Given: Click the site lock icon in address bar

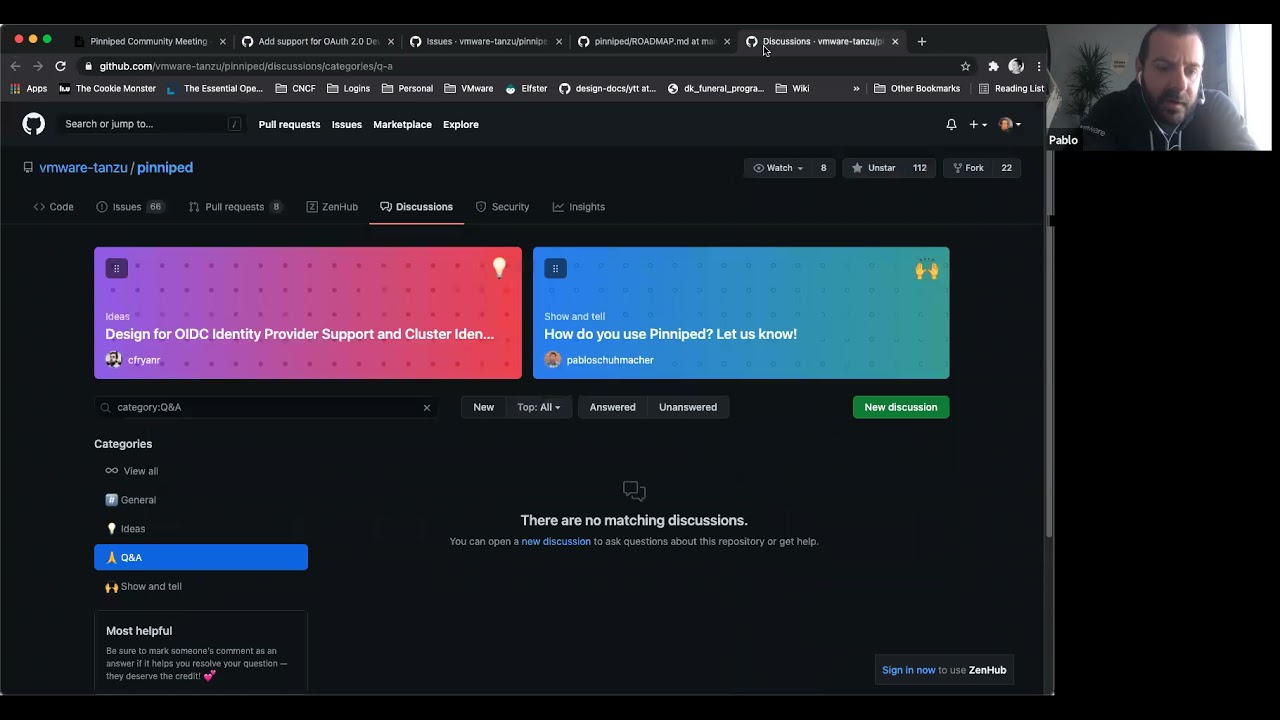Looking at the screenshot, I should [90, 66].
